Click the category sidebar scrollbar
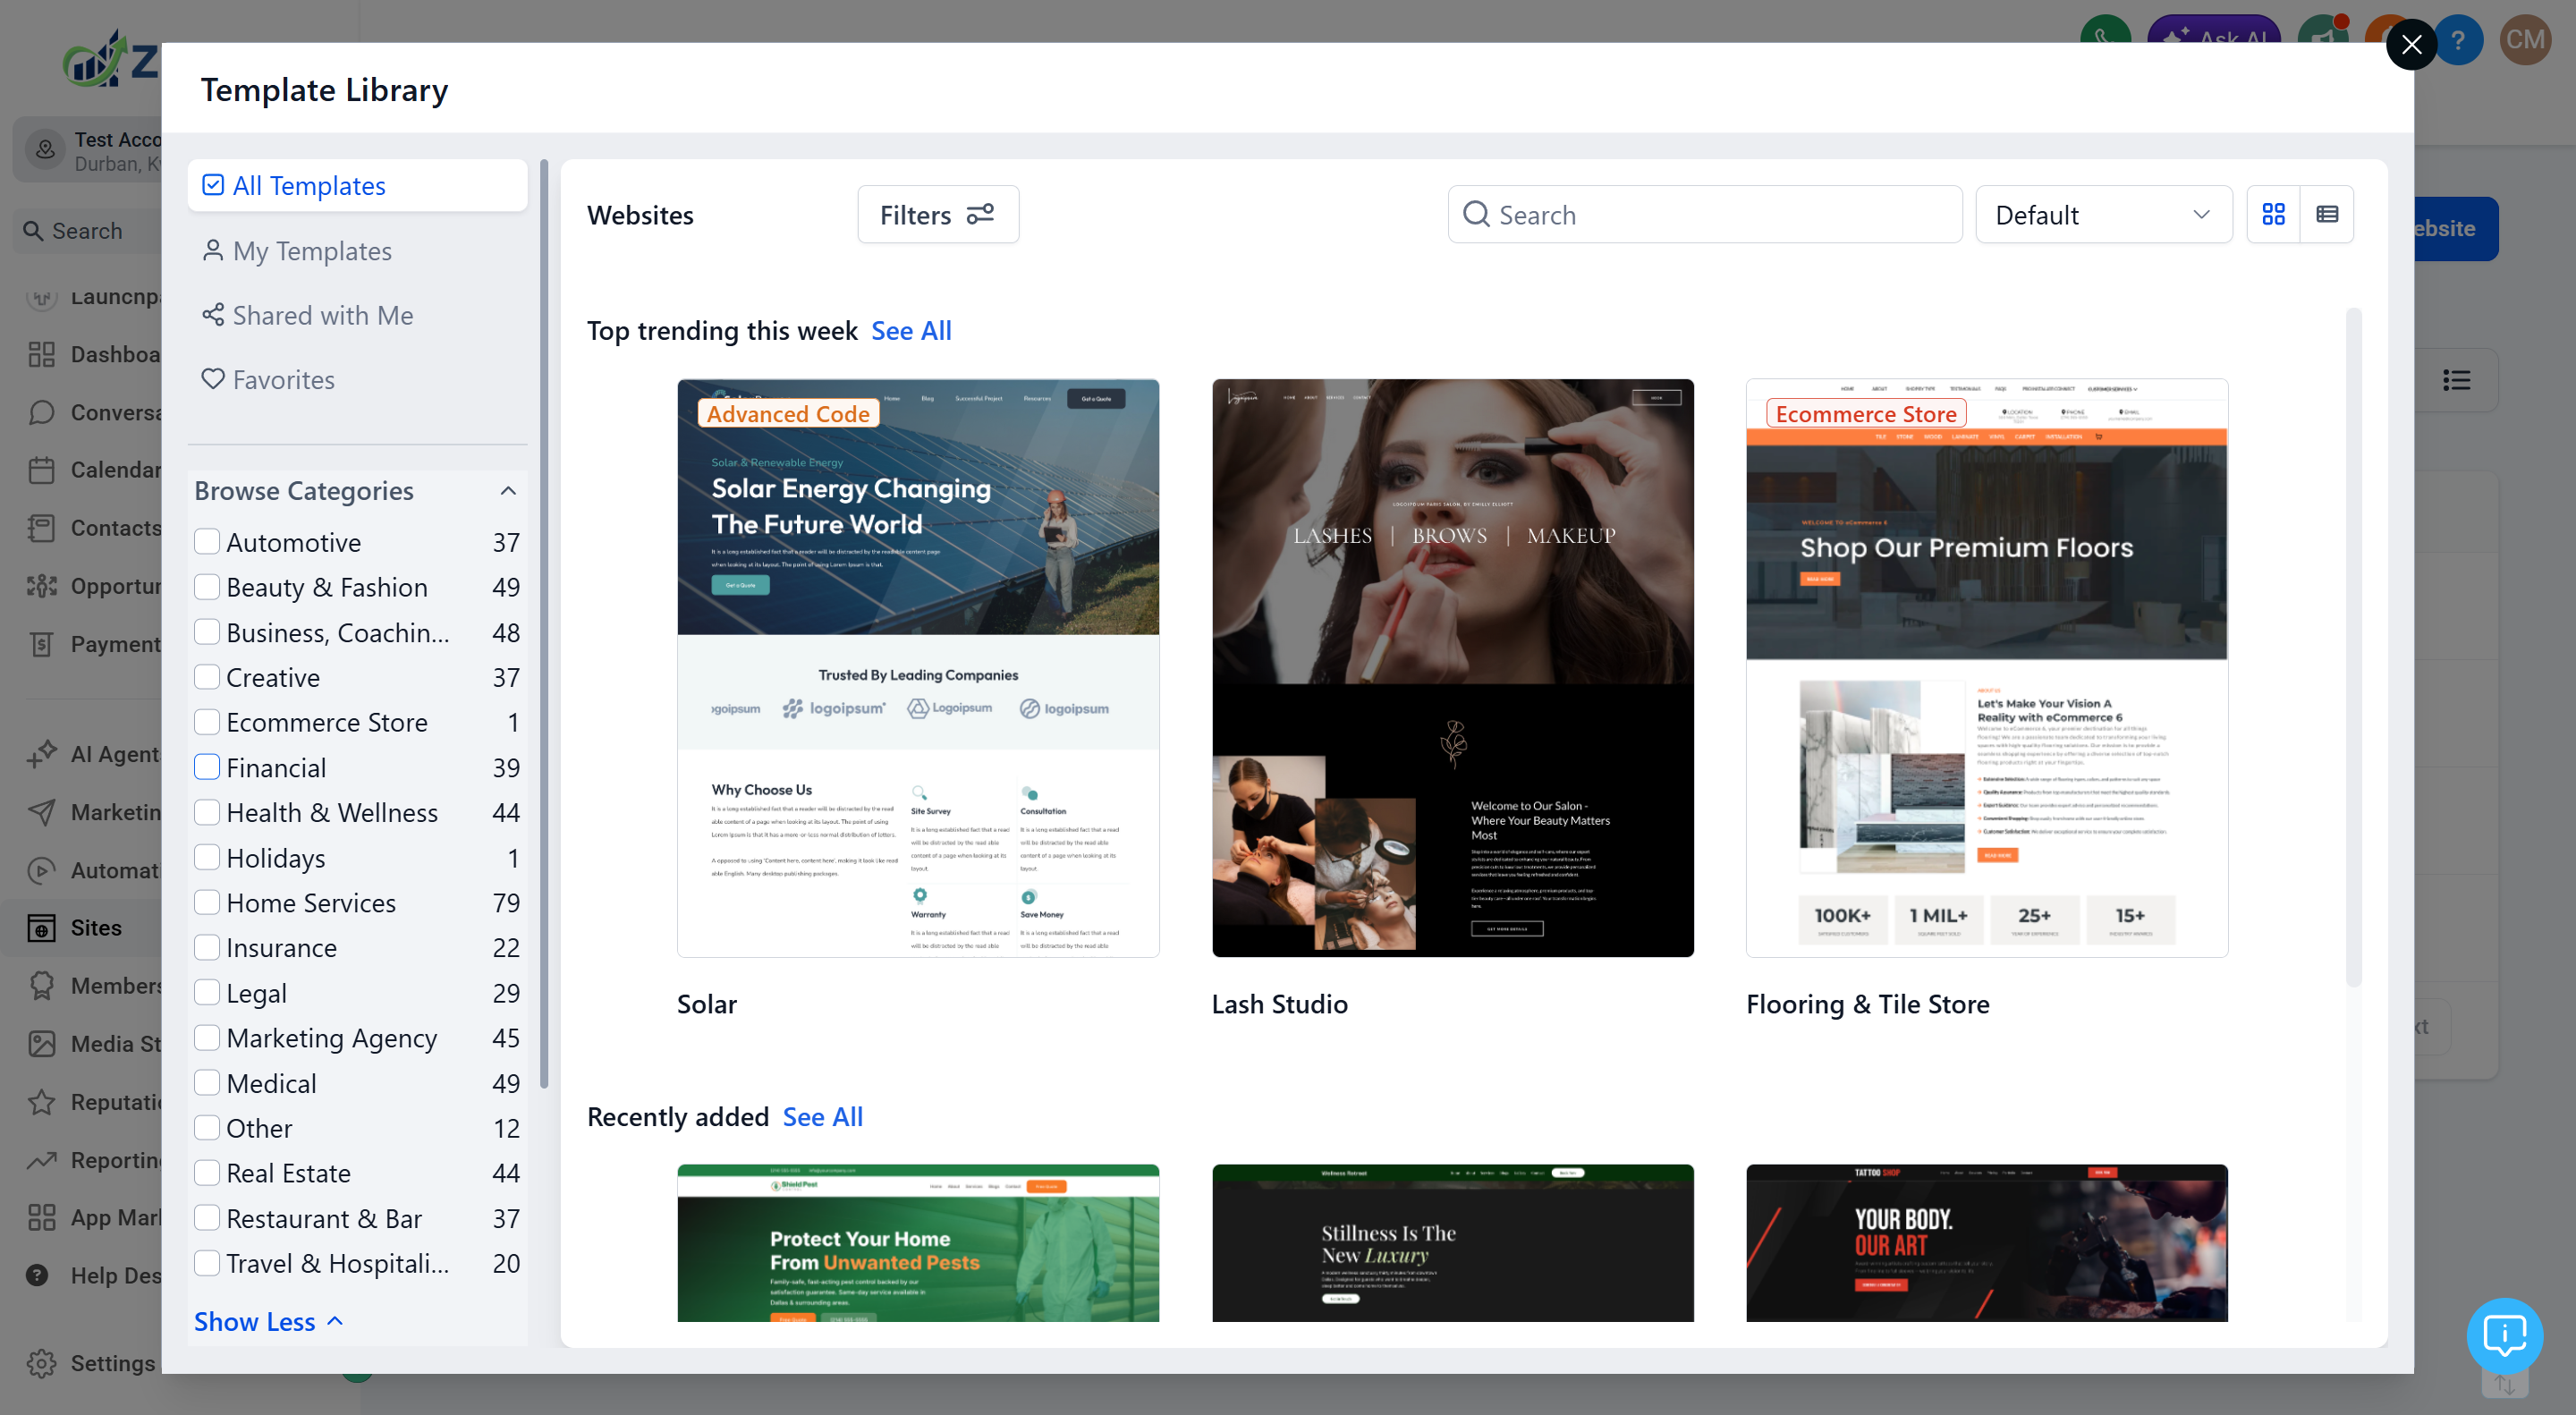 [x=544, y=623]
